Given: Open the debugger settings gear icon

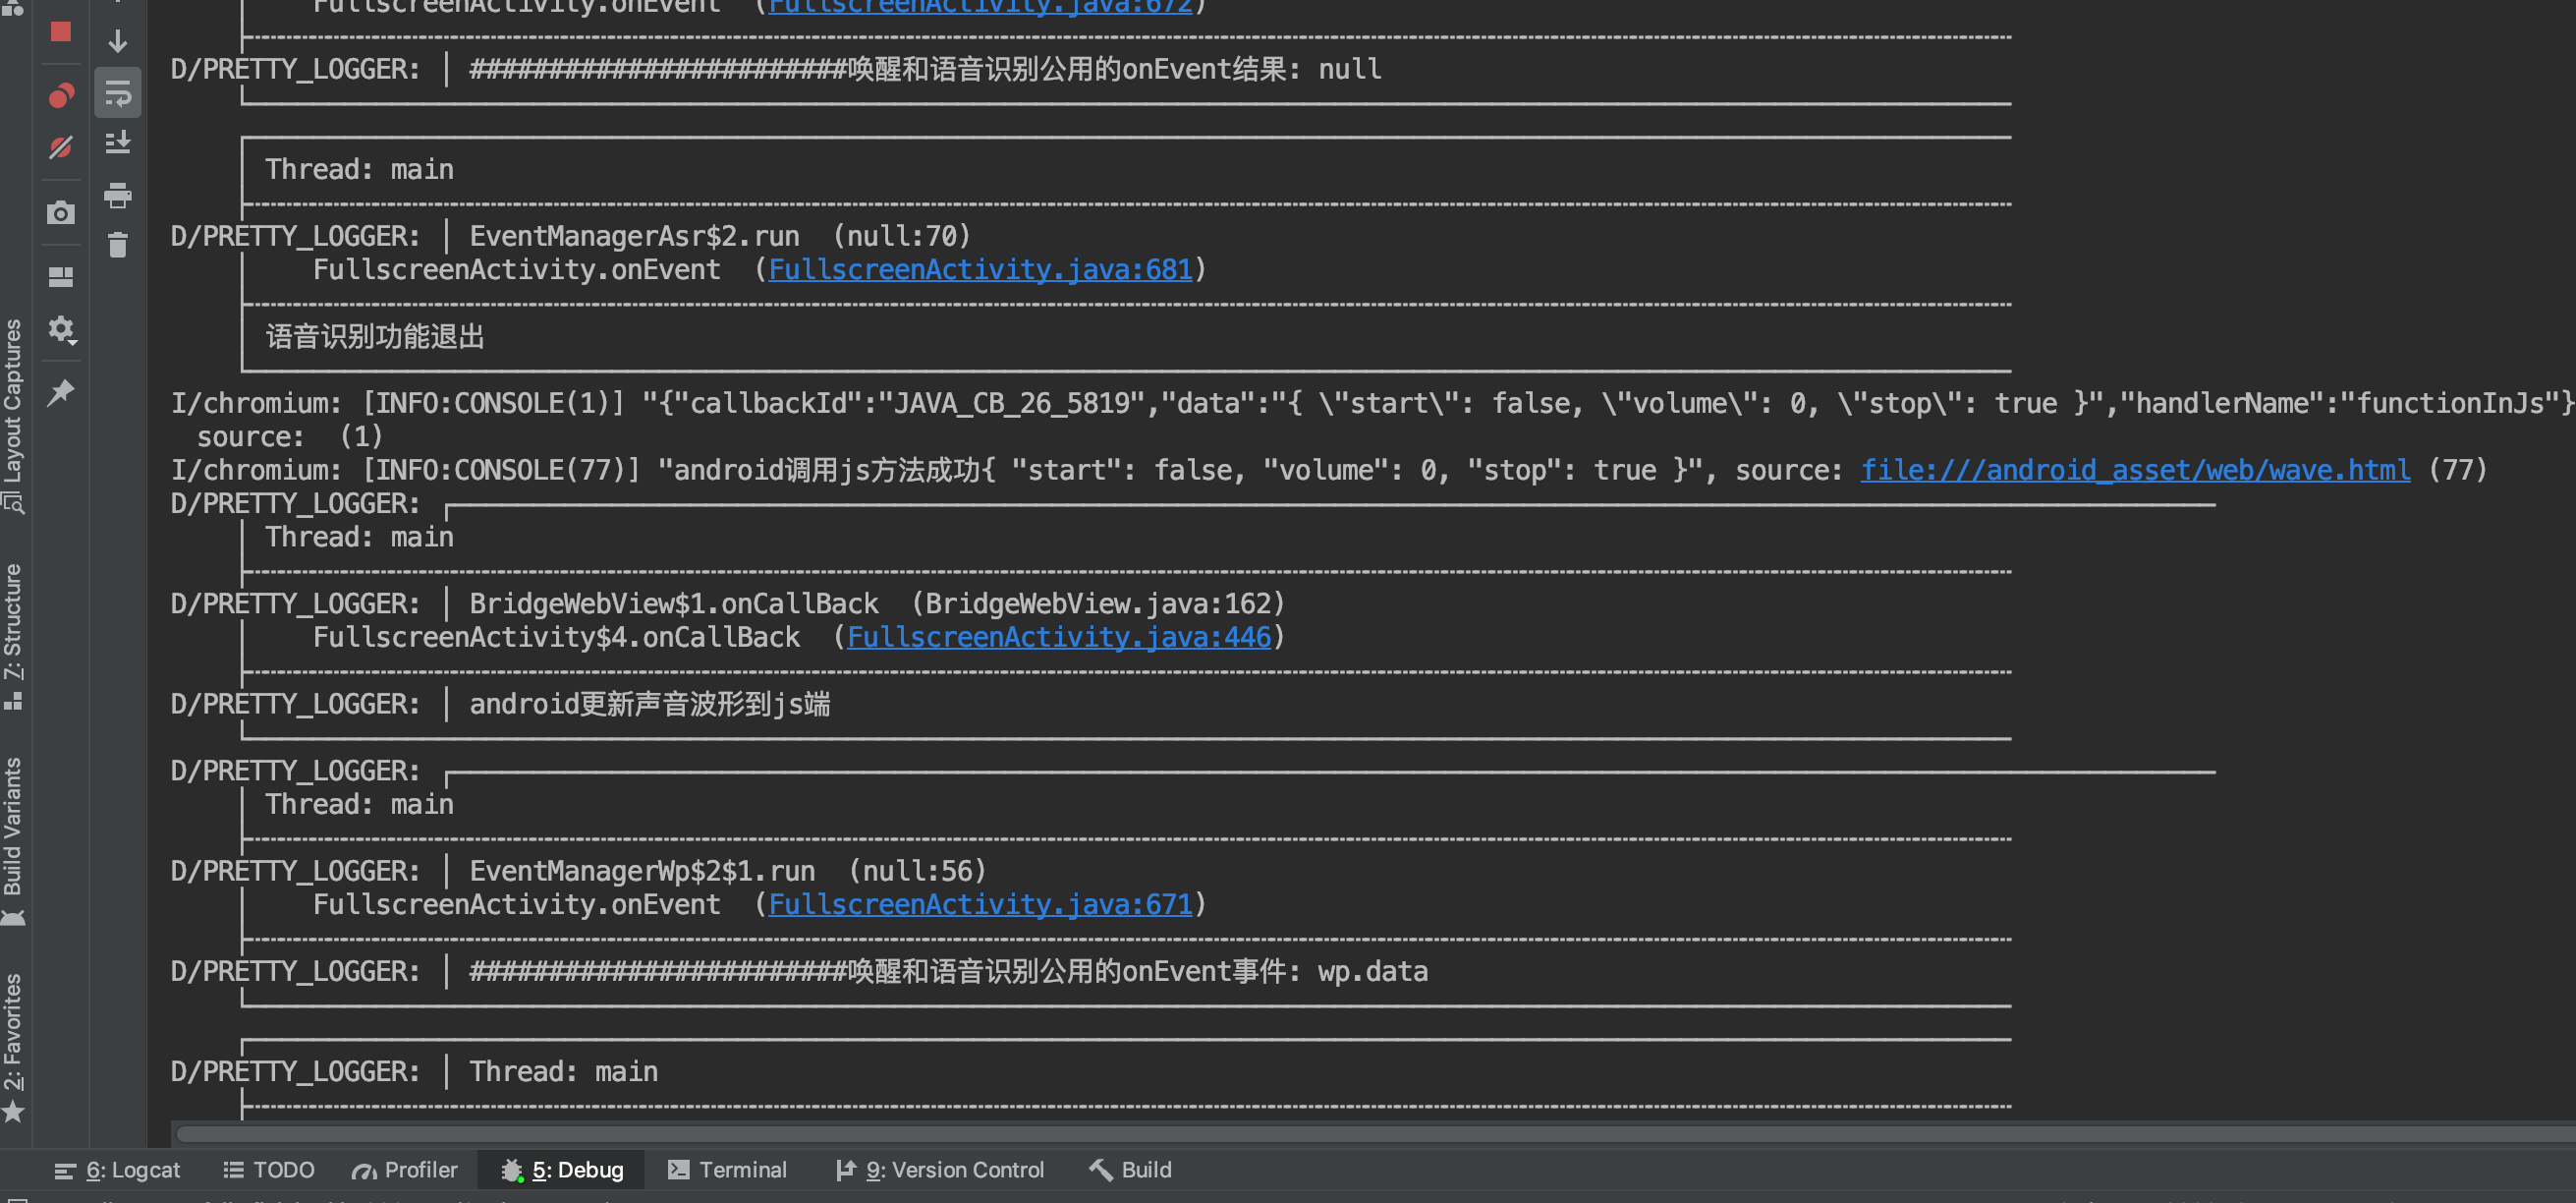Looking at the screenshot, I should (x=61, y=329).
